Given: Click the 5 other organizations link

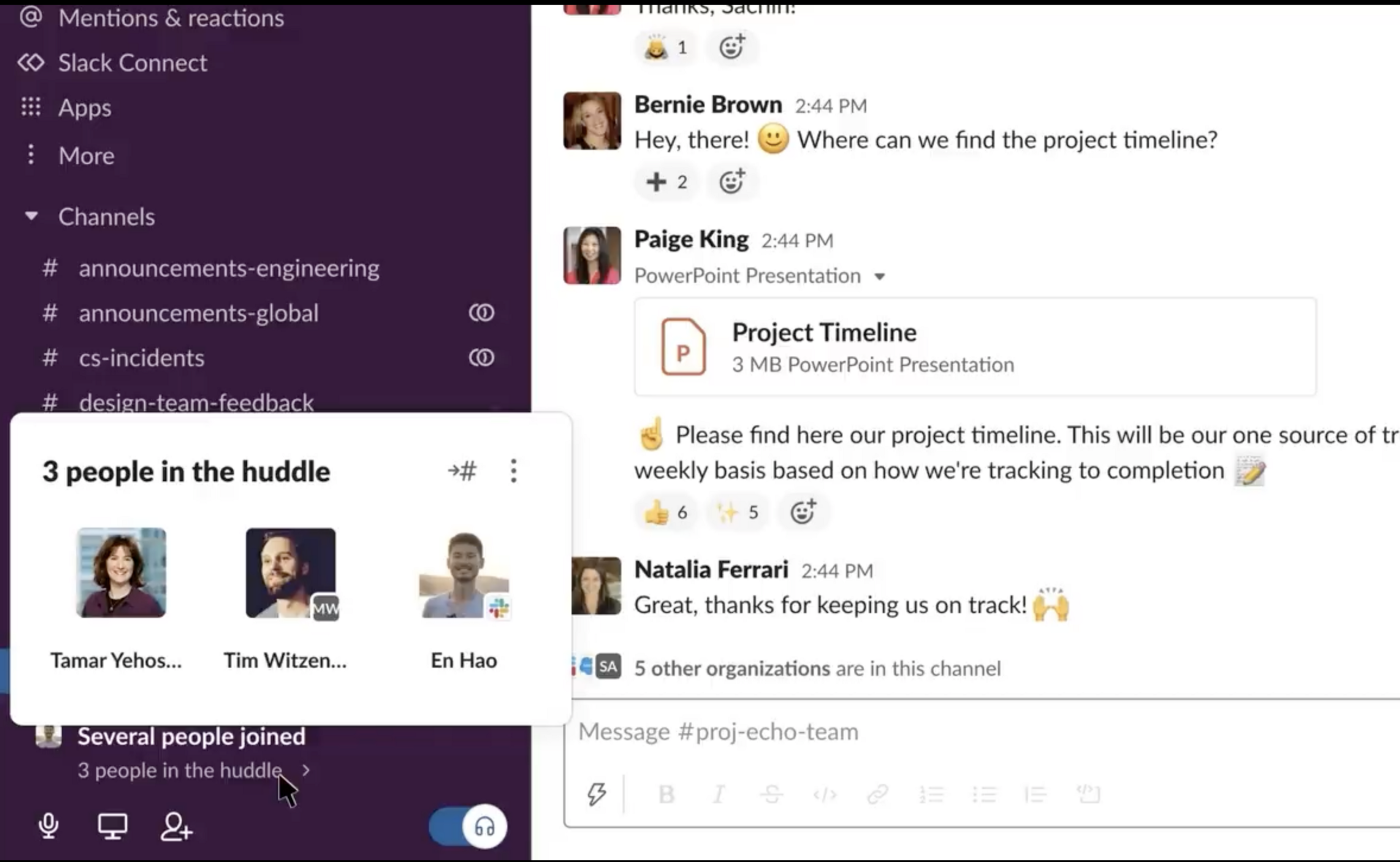Looking at the screenshot, I should pyautogui.click(x=732, y=668).
